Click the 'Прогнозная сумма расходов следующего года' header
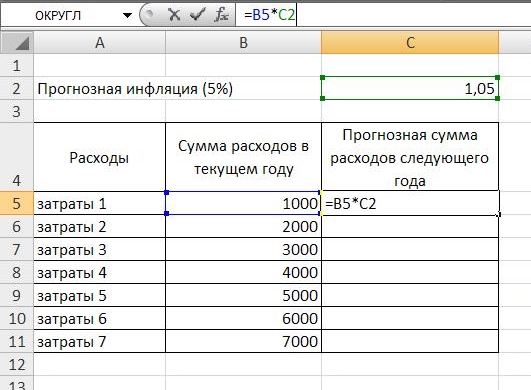531x390 pixels. click(410, 157)
